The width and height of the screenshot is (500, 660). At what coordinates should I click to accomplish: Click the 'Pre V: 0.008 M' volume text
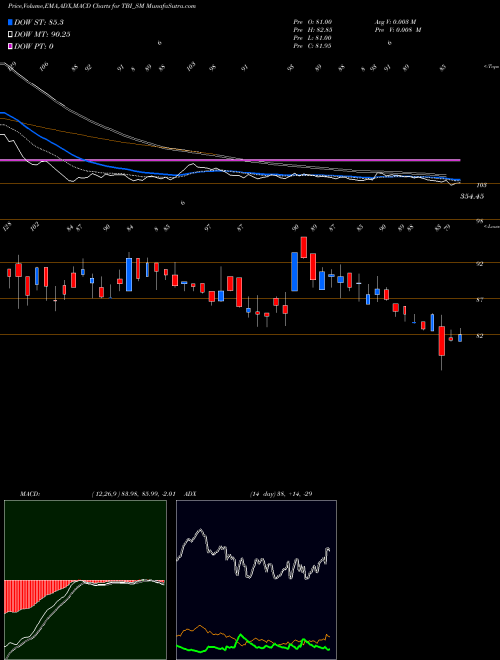(398, 29)
